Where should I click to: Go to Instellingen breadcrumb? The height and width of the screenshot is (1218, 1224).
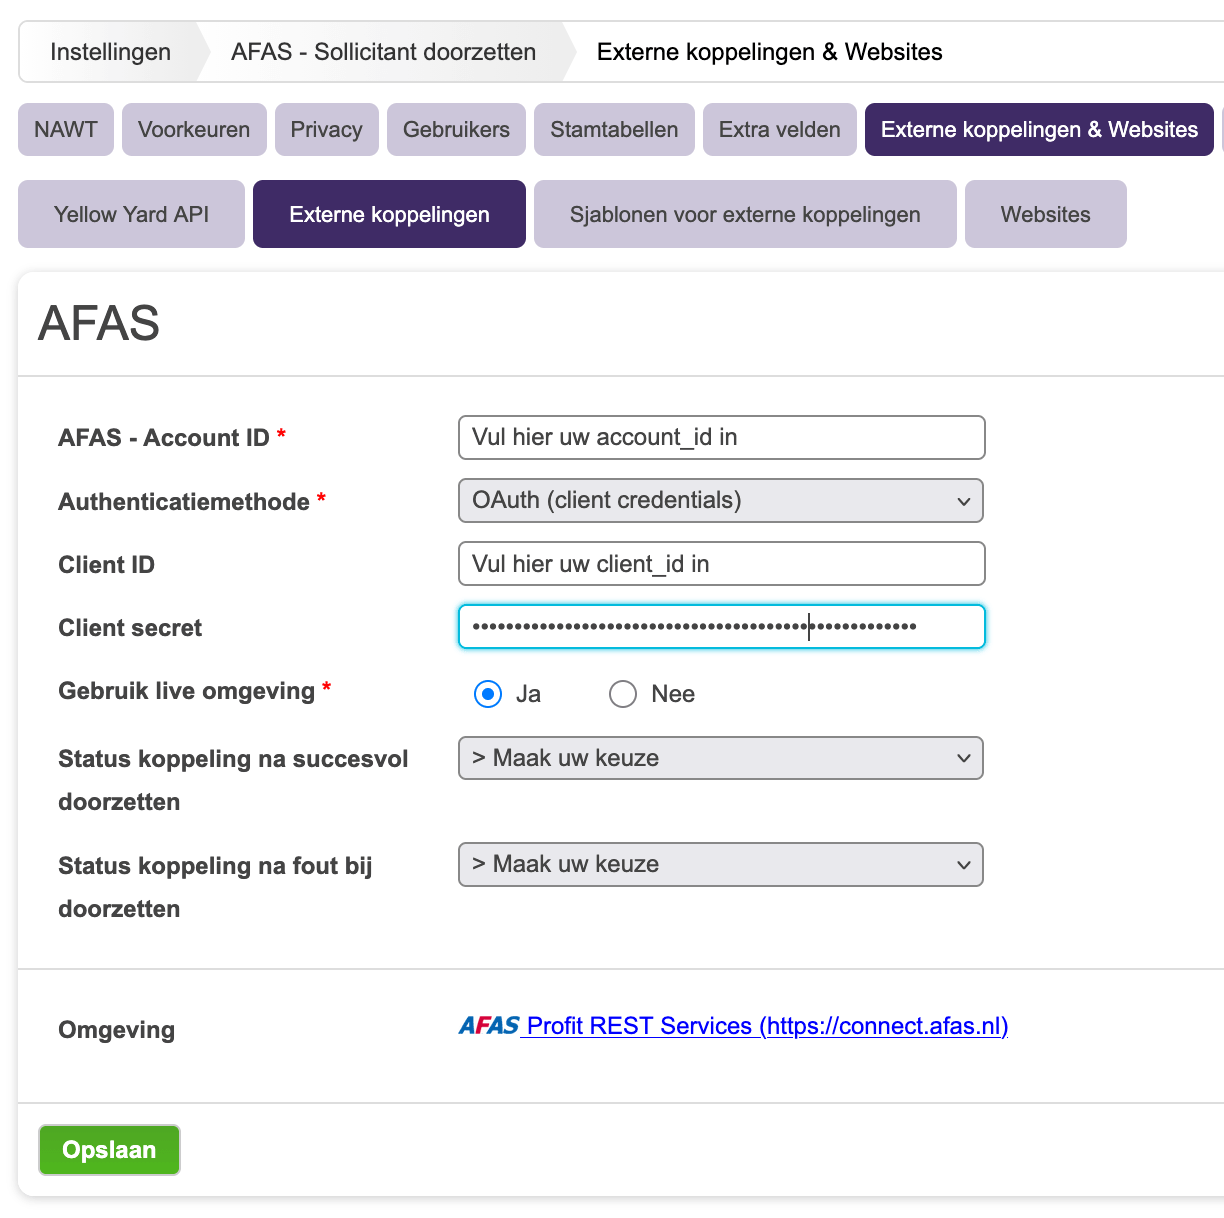110,52
